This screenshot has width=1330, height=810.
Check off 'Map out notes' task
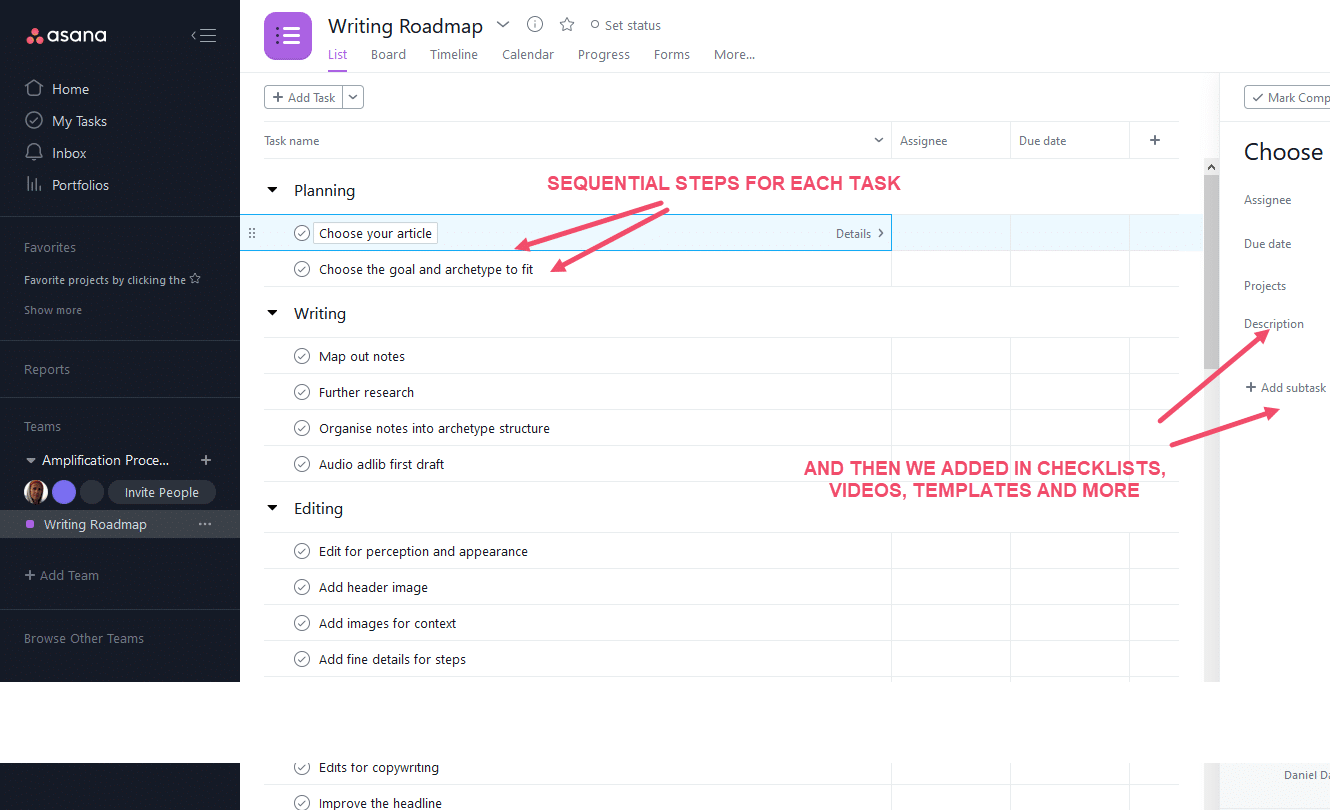point(302,356)
